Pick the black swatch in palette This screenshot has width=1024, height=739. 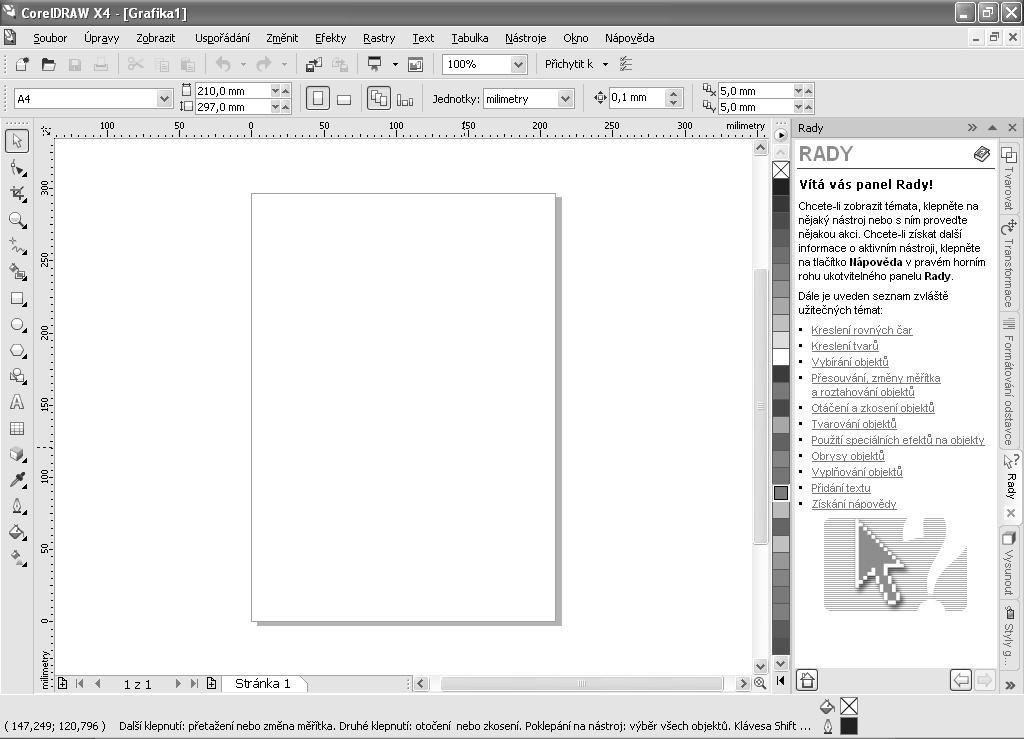click(781, 187)
